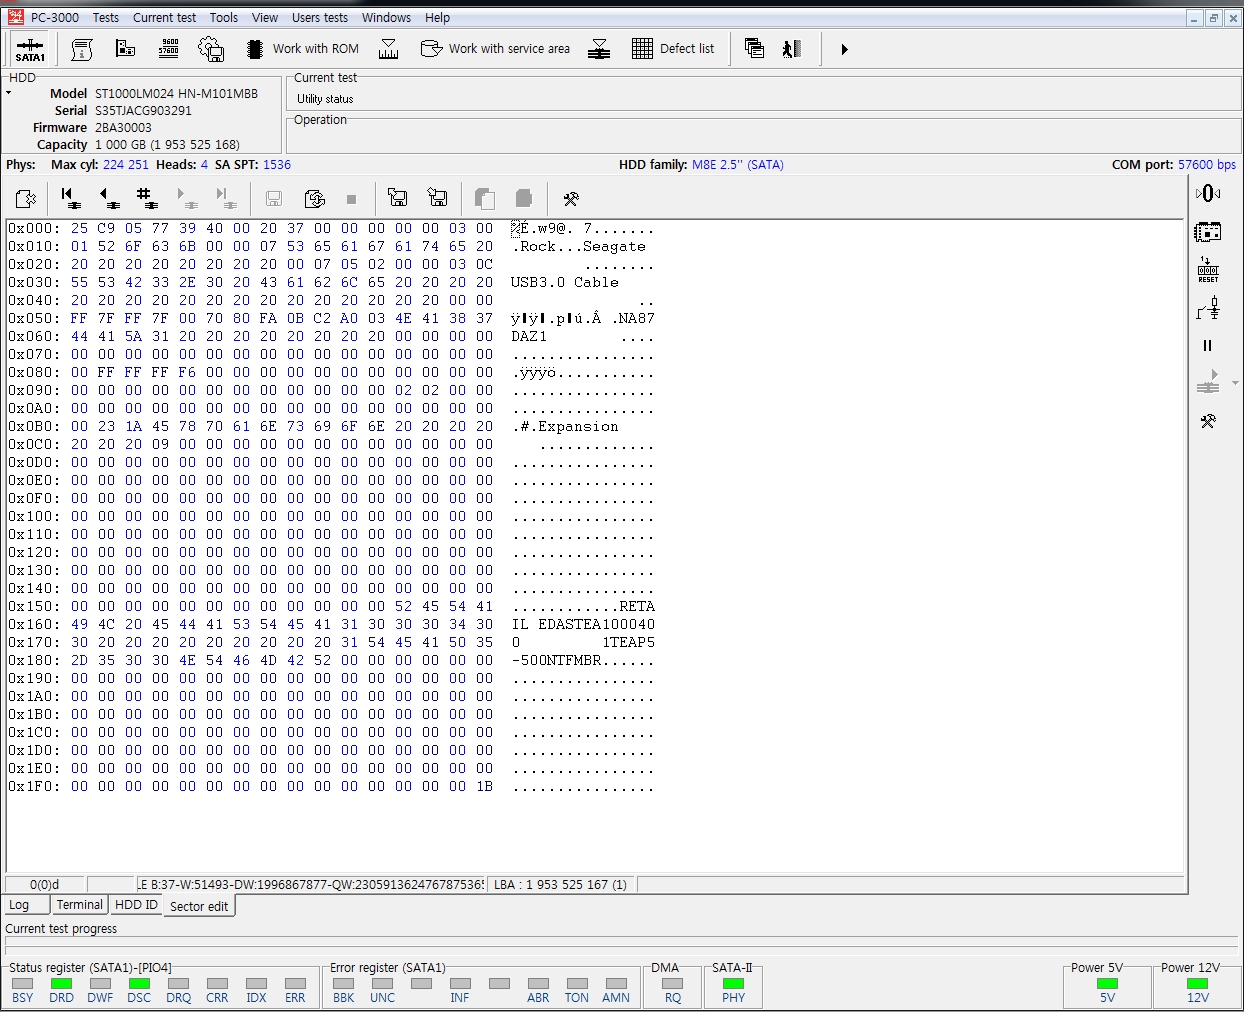Click the 9600/57600 baud rate icon
The image size is (1244, 1012).
tap(169, 49)
